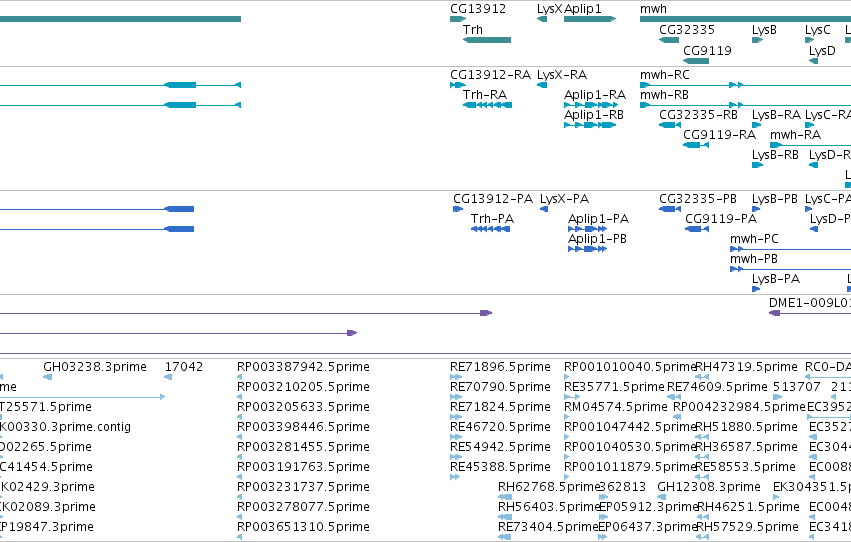Select the mwh-RA transcript label
851x542 pixels.
[x=795, y=135]
